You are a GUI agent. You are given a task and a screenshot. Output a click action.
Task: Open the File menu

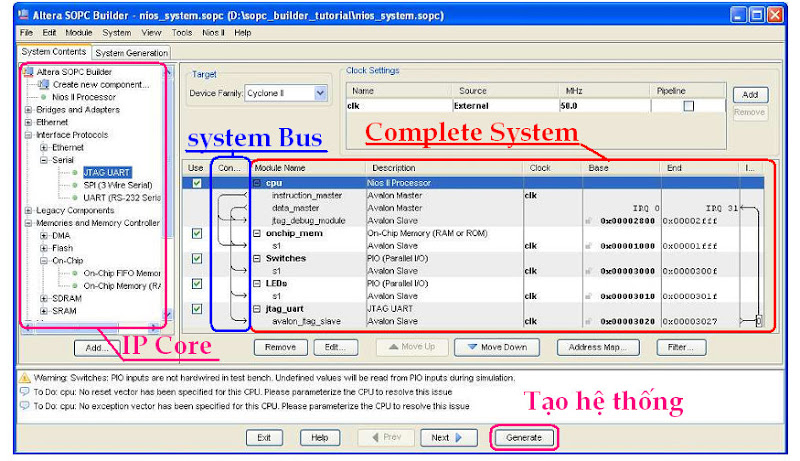26,33
